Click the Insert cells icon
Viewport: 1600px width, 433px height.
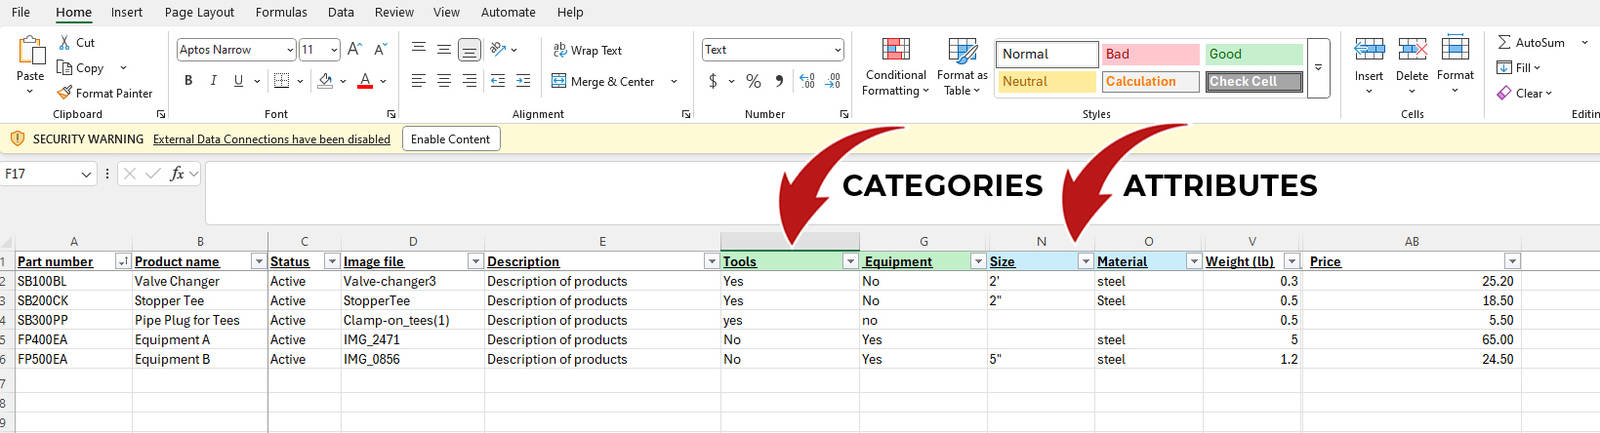pos(1369,50)
